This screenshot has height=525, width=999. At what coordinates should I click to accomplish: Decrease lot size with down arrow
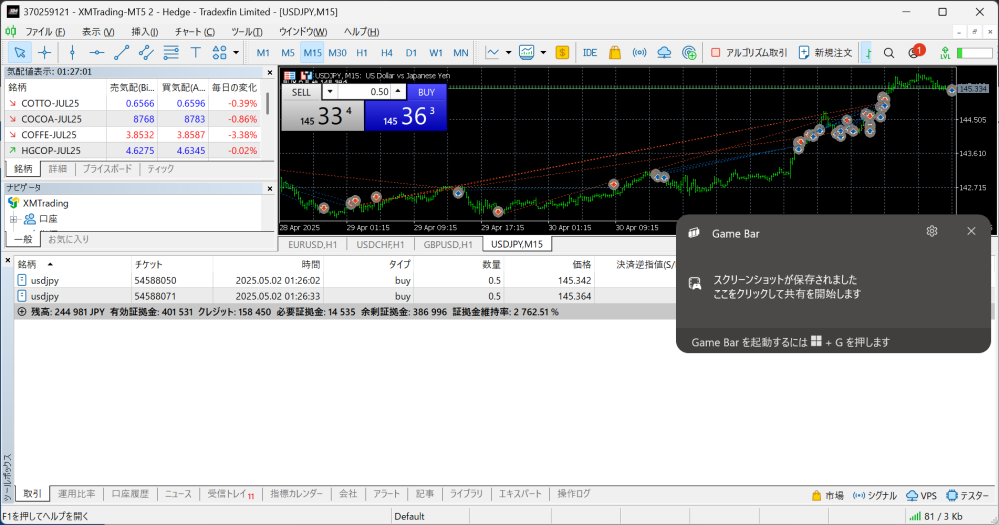pos(329,92)
